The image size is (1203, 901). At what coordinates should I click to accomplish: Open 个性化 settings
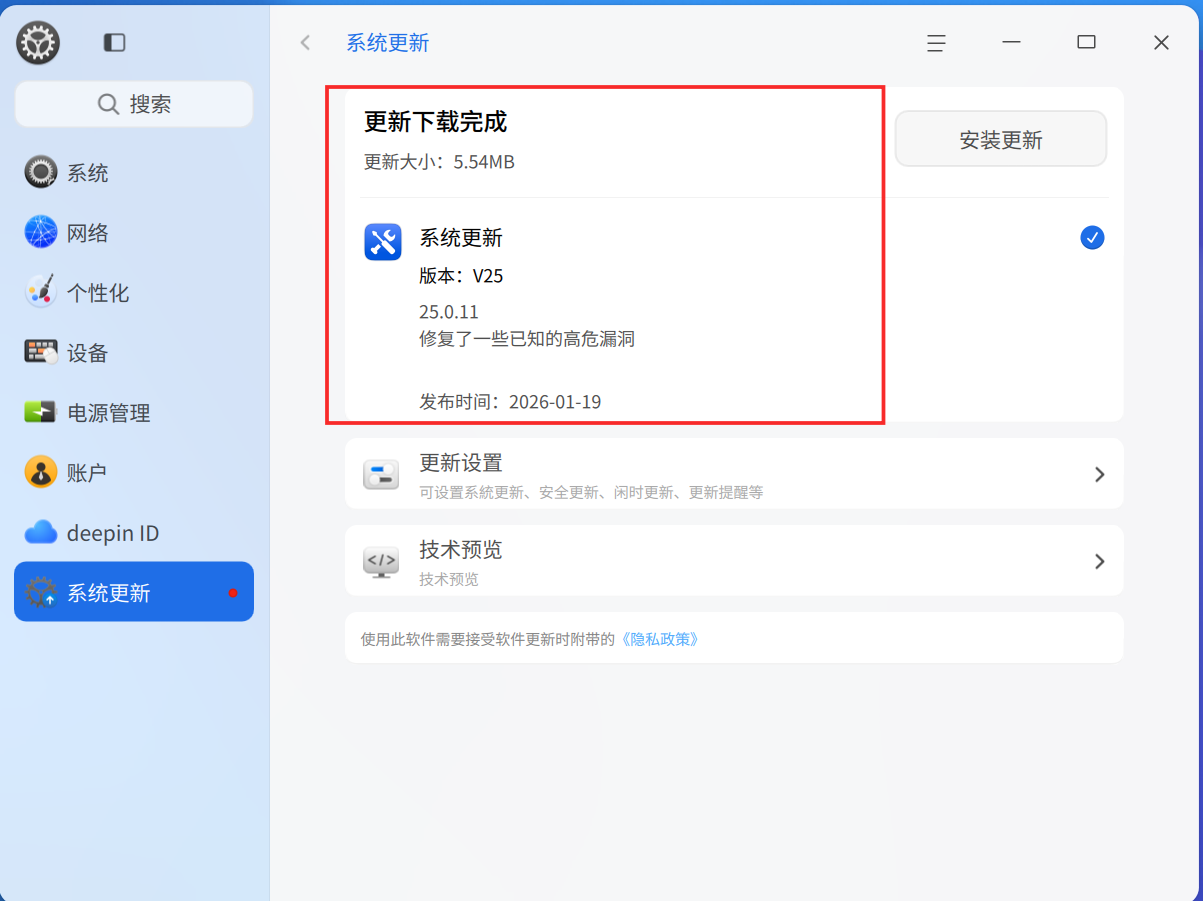134,293
